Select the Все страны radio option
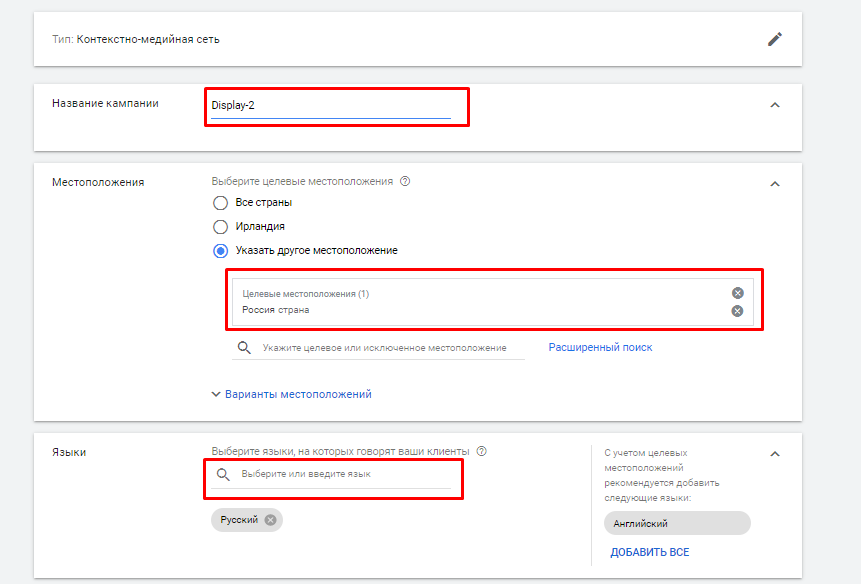This screenshot has height=584, width=861. point(221,202)
